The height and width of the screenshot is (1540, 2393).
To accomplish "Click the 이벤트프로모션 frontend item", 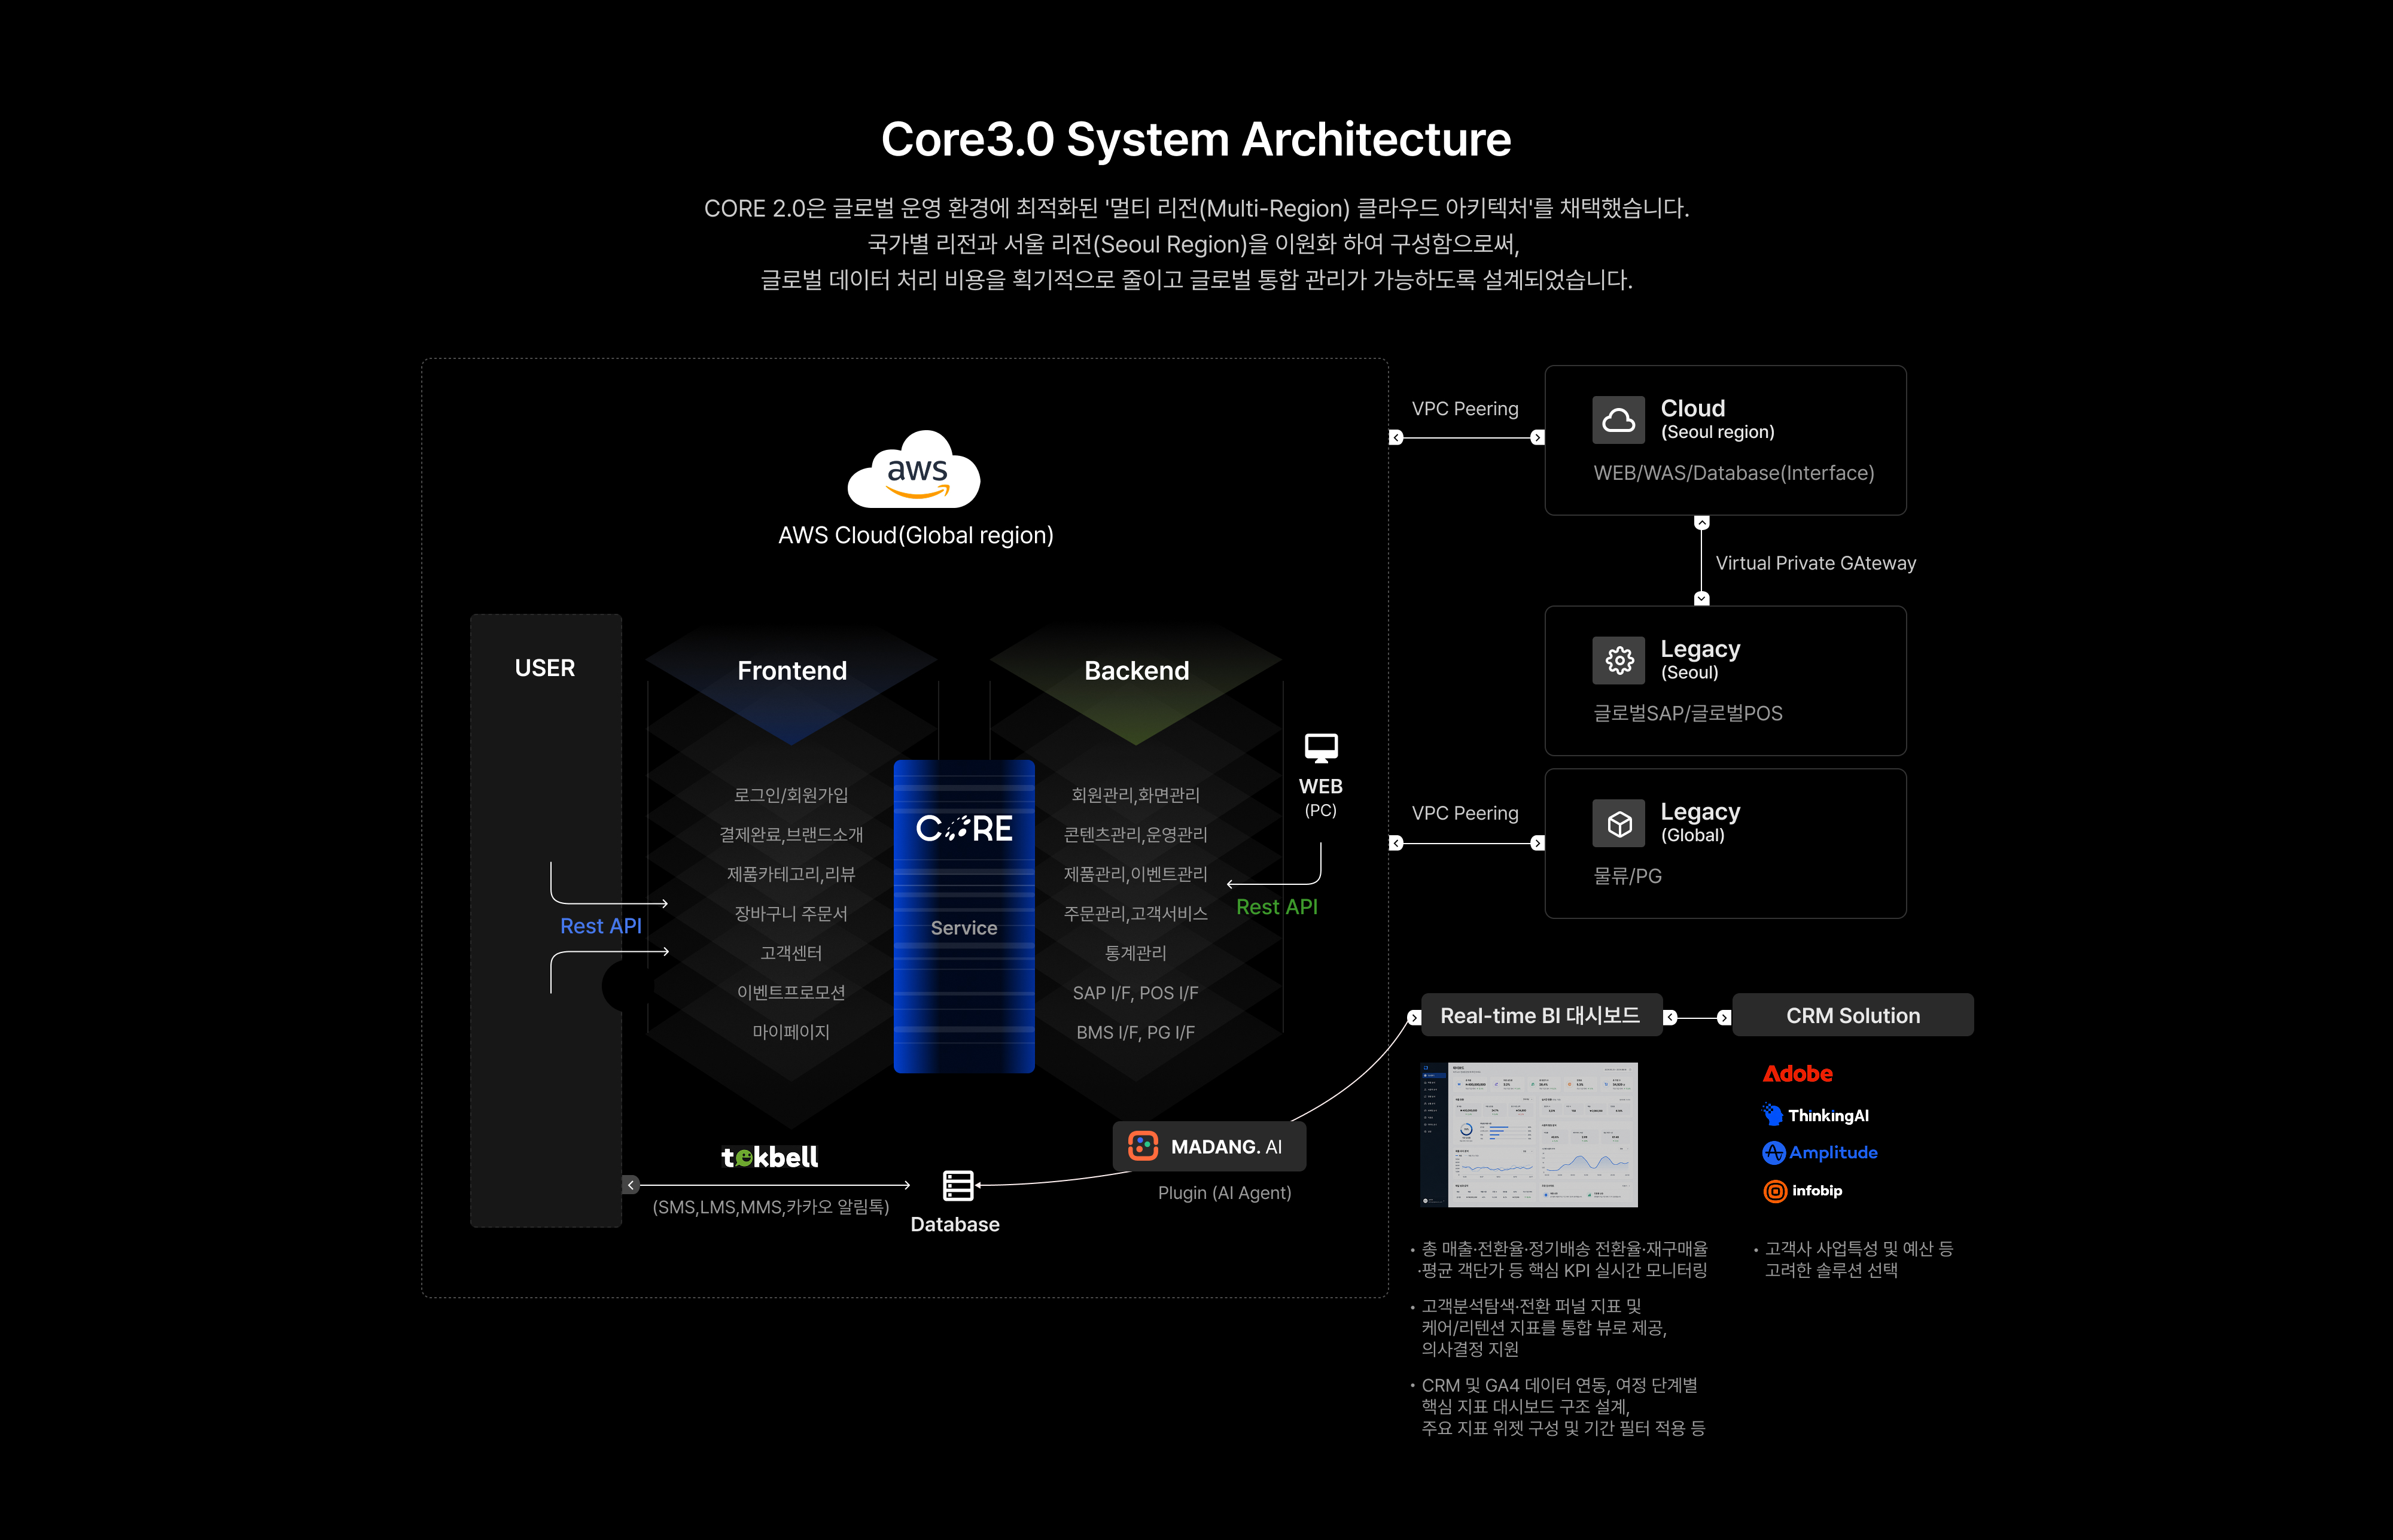I will pyautogui.click(x=790, y=992).
